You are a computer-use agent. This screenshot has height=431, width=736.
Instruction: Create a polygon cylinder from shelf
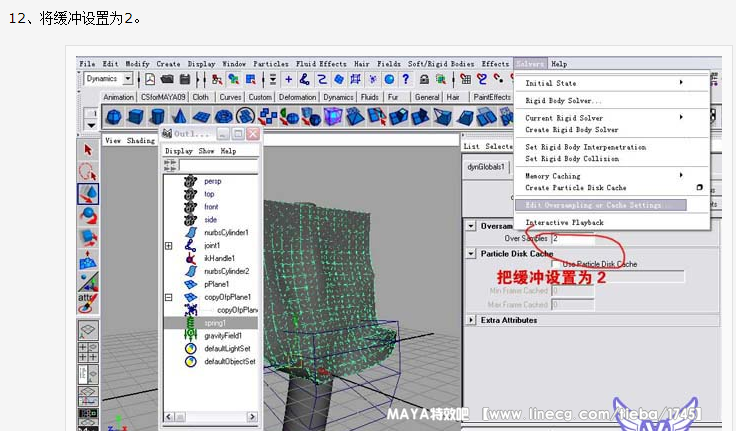click(157, 116)
